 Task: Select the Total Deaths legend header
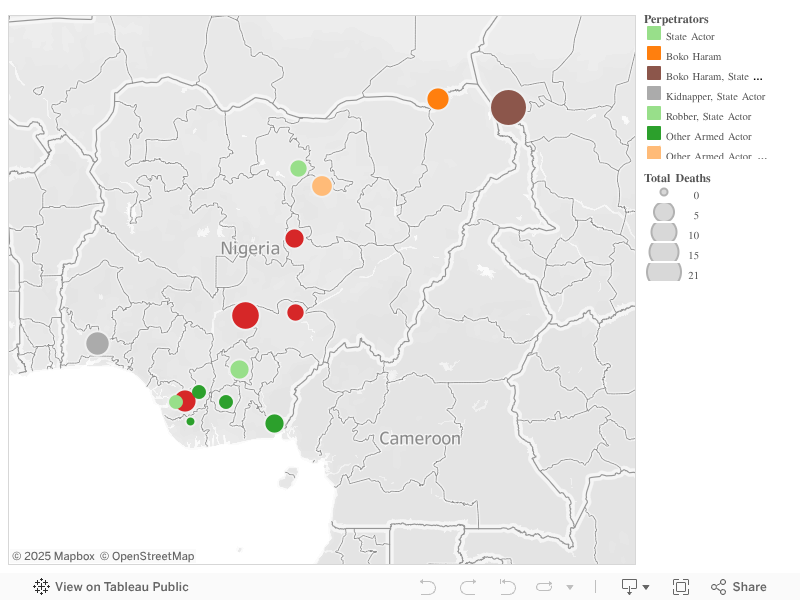click(x=679, y=178)
